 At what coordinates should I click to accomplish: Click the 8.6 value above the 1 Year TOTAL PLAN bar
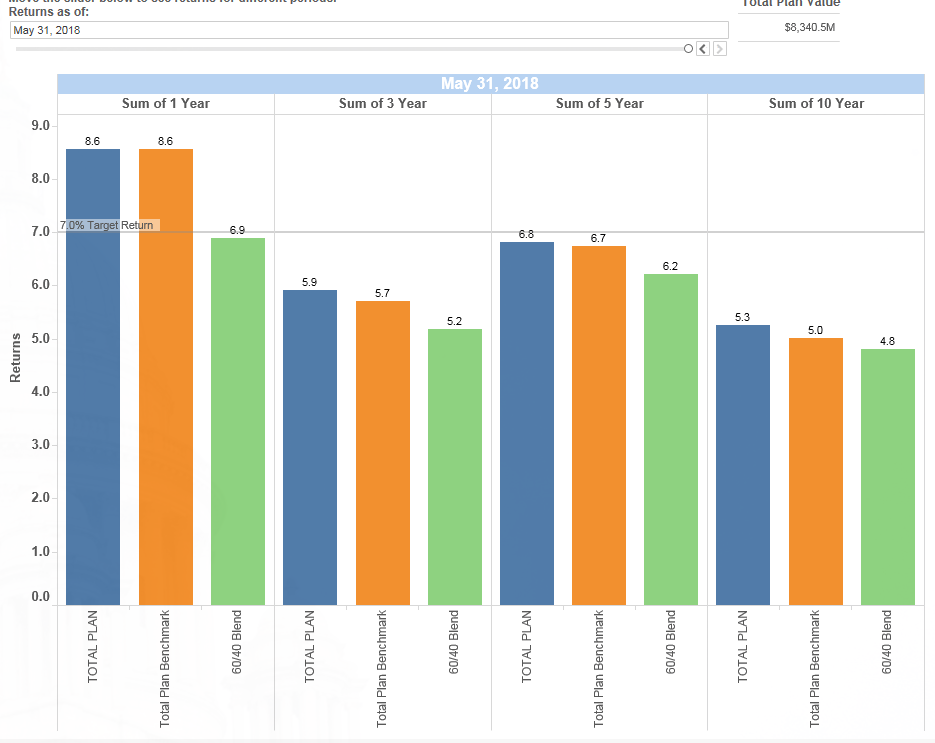pos(92,141)
